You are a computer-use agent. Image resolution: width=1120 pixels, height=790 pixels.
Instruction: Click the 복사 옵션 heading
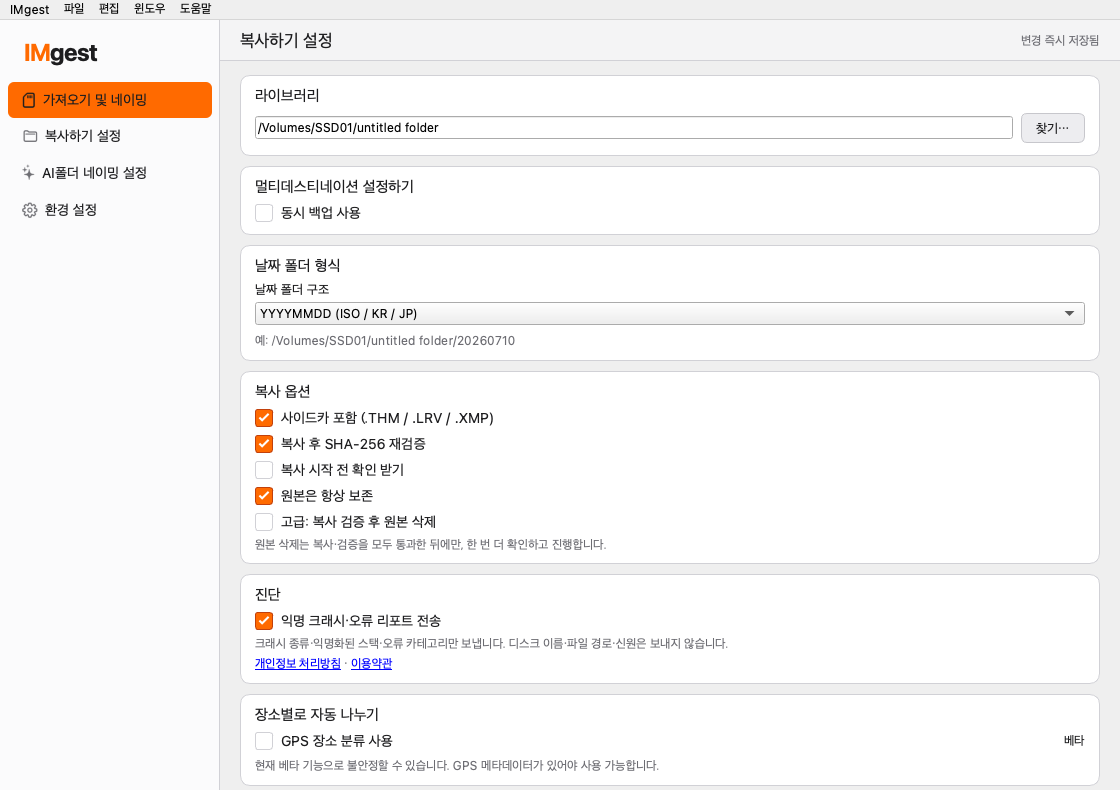pos(283,391)
